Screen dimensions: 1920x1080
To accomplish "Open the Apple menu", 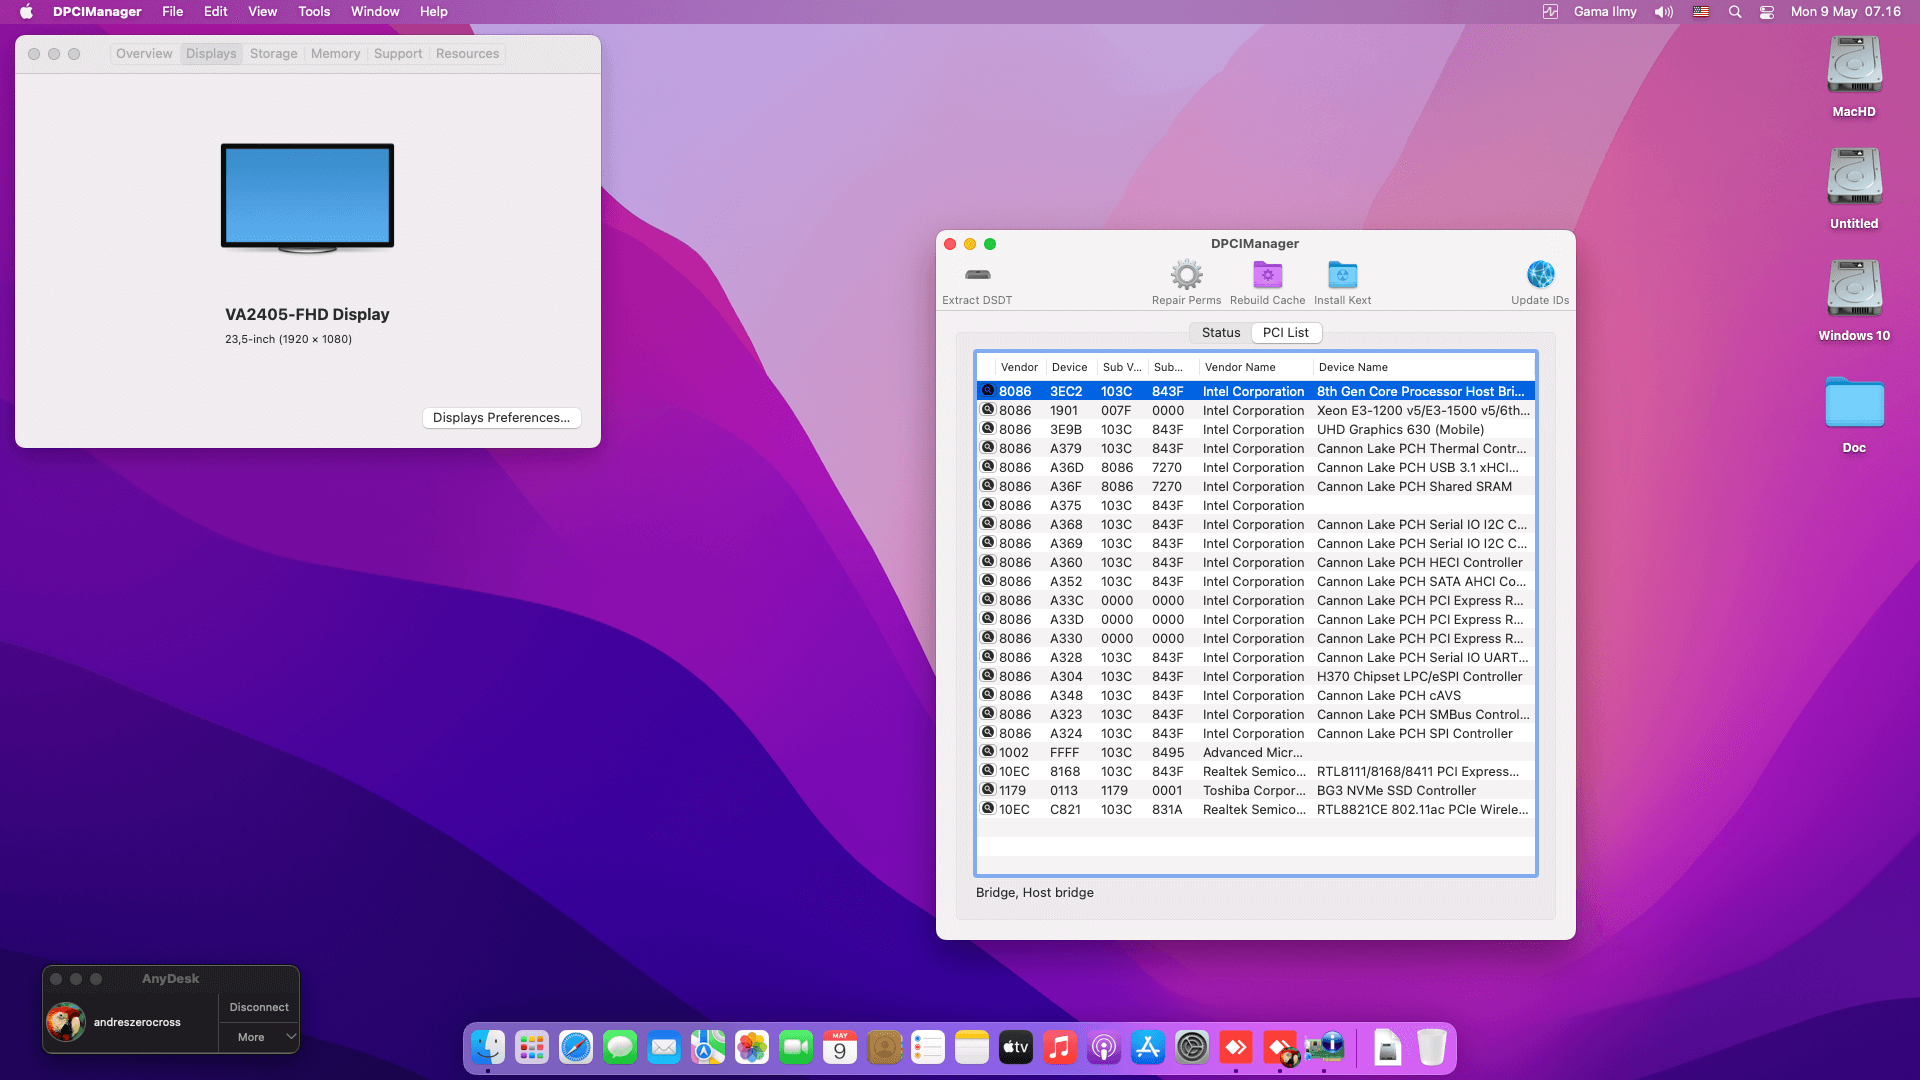I will coord(27,12).
